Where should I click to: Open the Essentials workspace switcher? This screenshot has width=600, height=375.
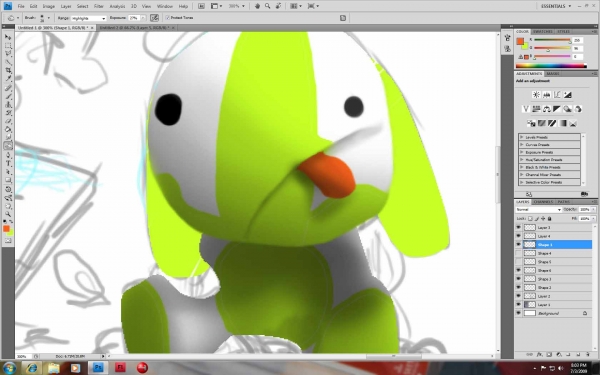[556, 6]
